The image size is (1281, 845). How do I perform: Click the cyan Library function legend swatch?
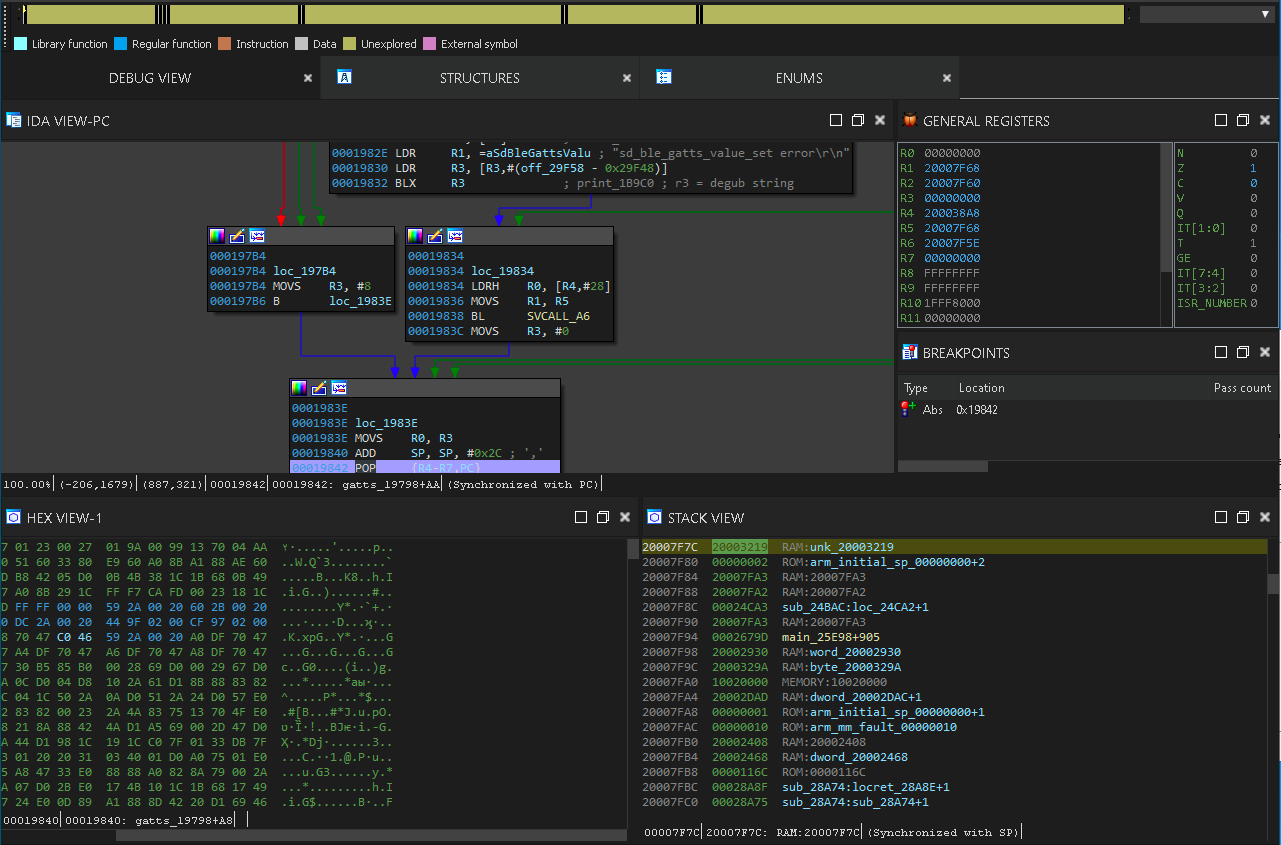click(x=20, y=44)
